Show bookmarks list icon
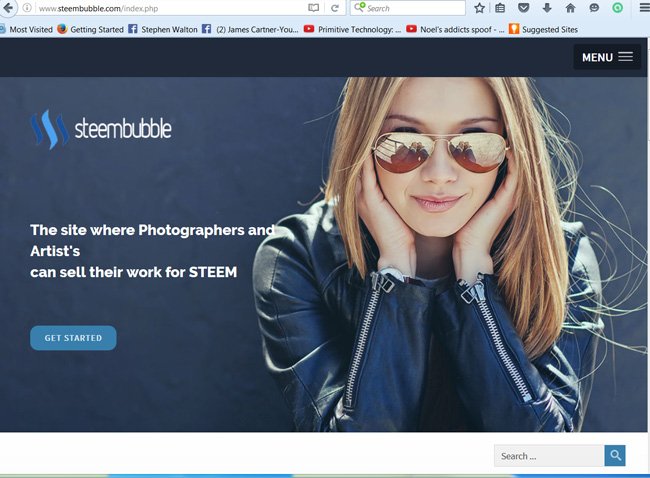 (500, 8)
